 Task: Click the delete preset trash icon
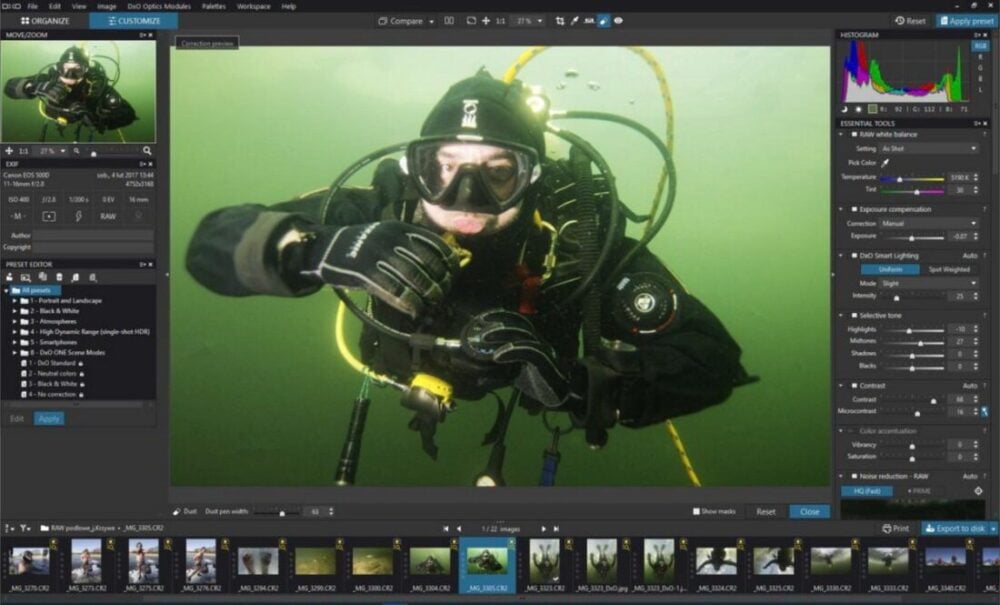point(59,277)
